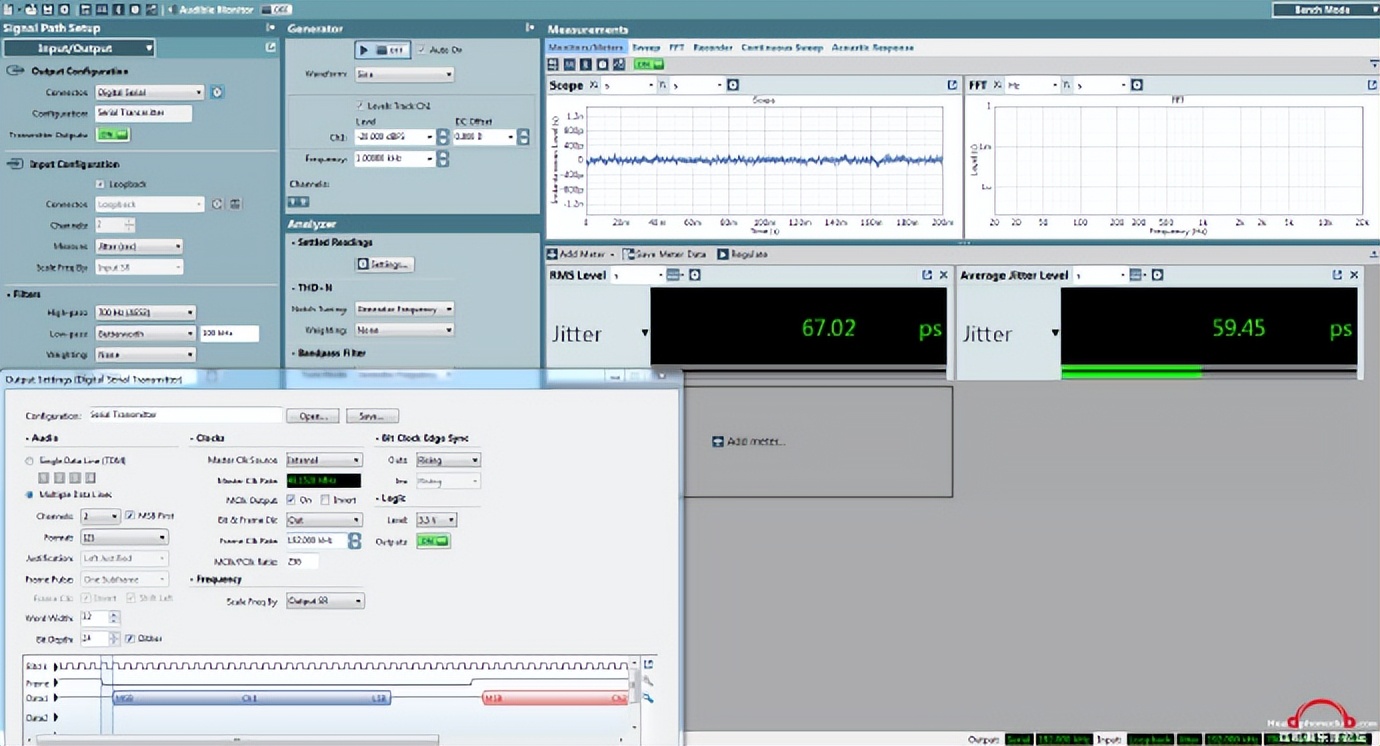Open the Waveform dropdown in Generator
Image resolution: width=1380 pixels, height=746 pixels.
coord(404,74)
